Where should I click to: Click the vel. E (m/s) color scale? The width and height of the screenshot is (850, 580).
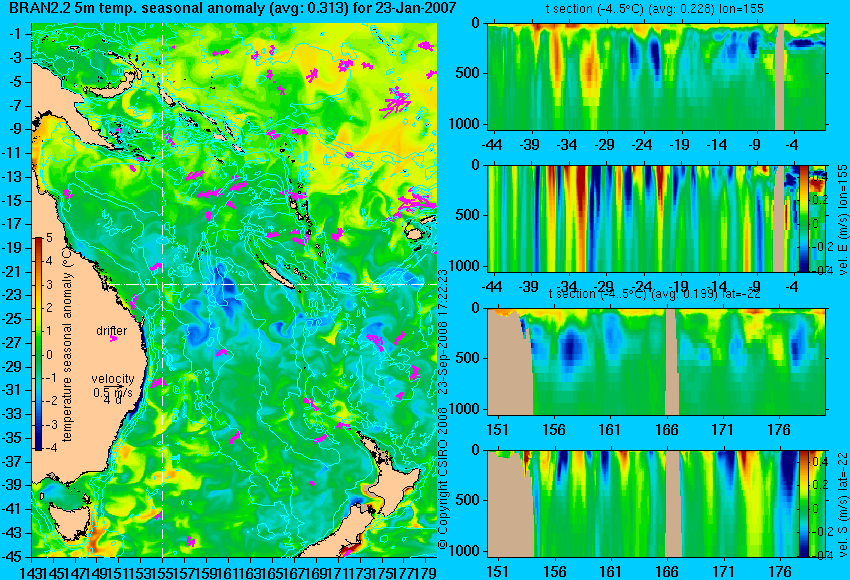point(804,218)
